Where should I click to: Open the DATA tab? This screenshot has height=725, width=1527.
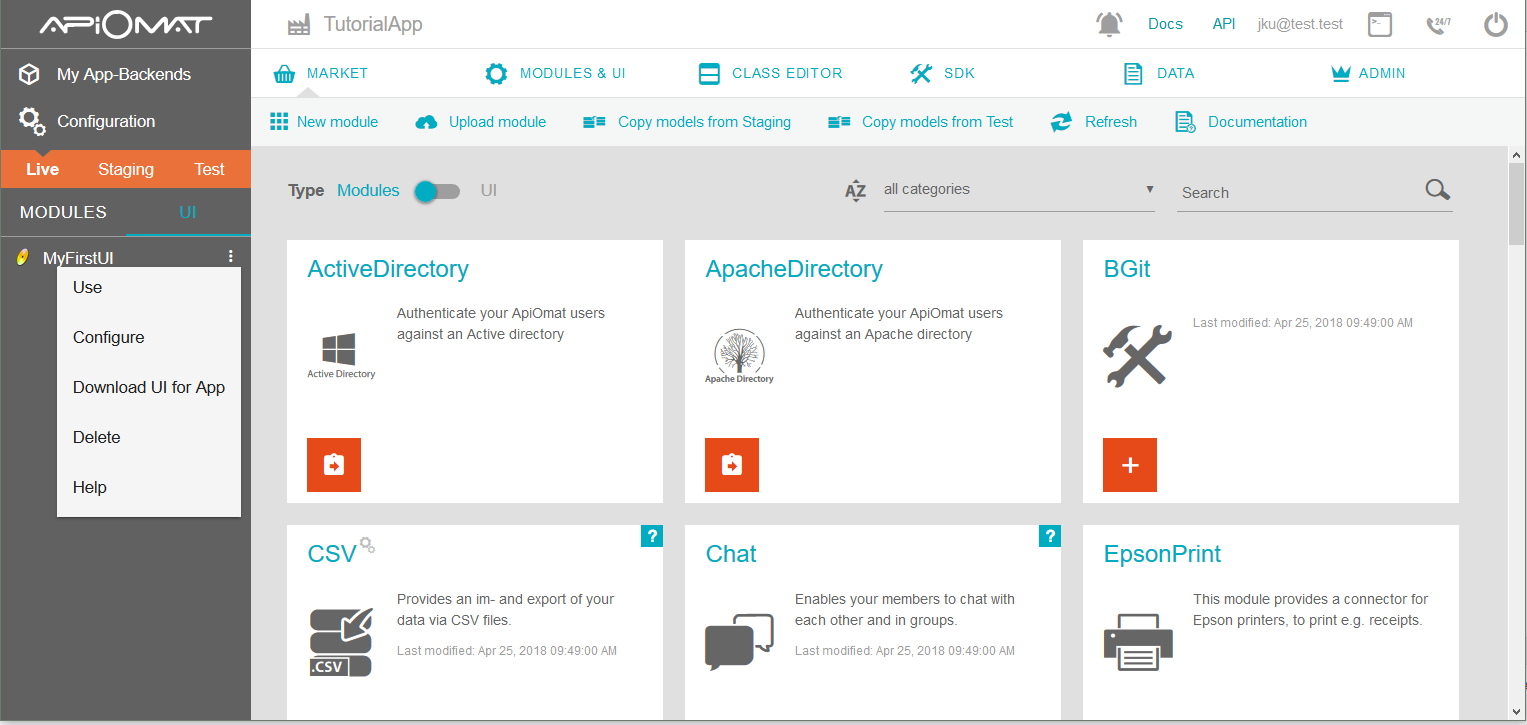point(1158,73)
